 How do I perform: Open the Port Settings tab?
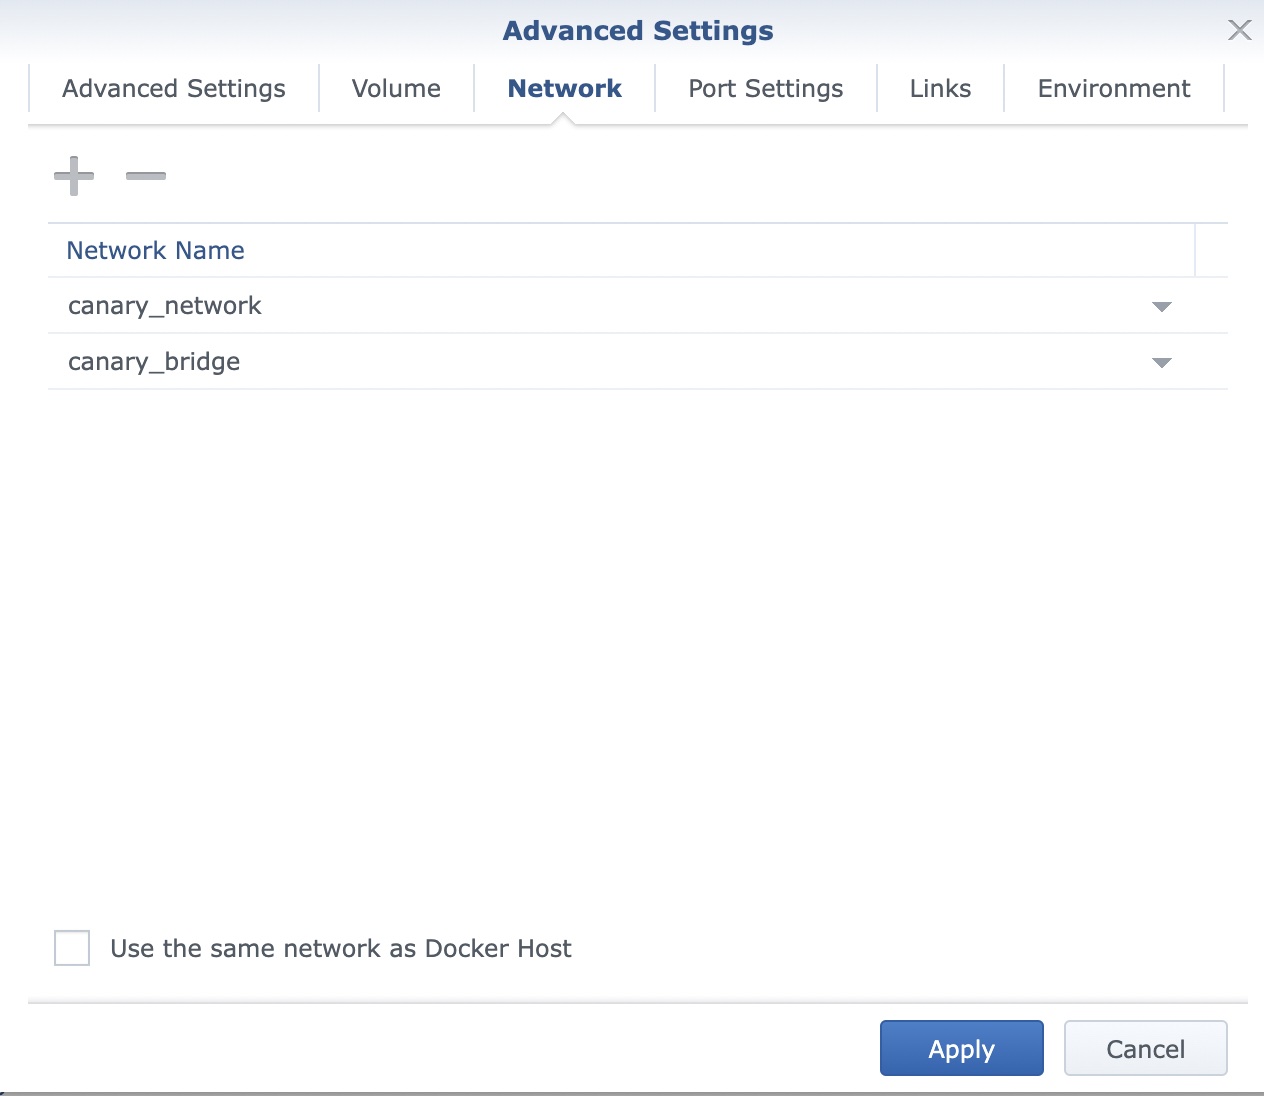click(764, 88)
